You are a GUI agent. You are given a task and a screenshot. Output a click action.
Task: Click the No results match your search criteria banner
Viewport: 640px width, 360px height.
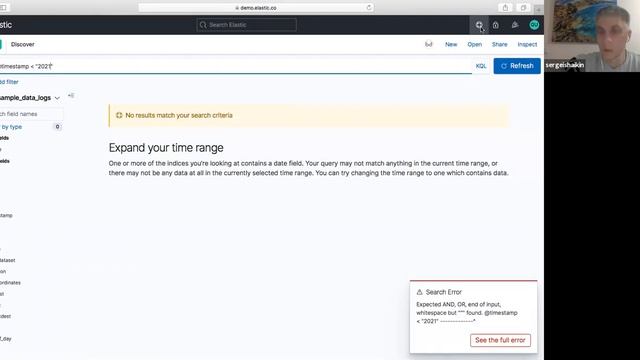click(x=309, y=116)
